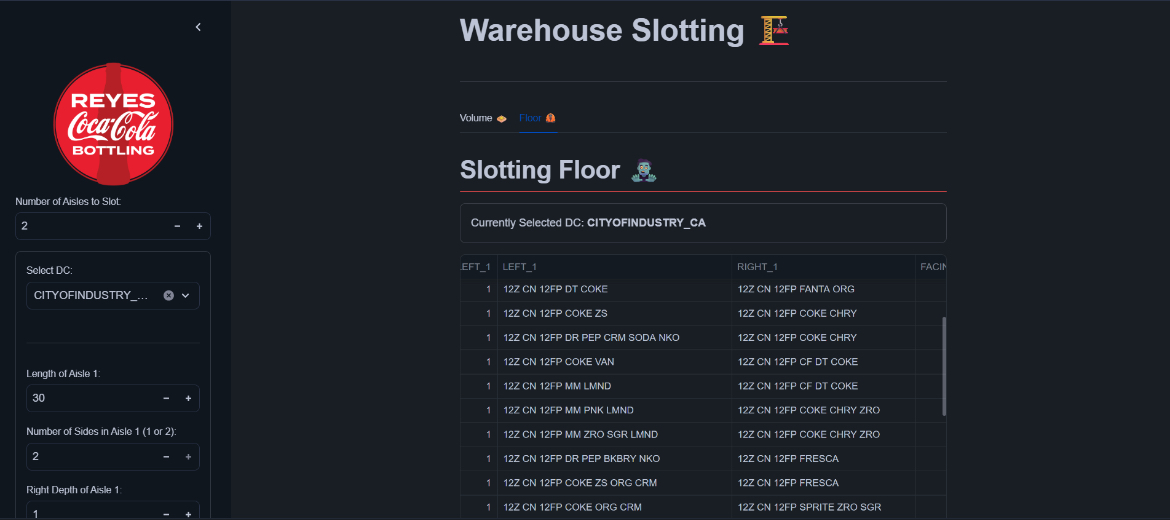1170x520 pixels.
Task: Increase Number of Aisles to Slot
Action: click(199, 226)
